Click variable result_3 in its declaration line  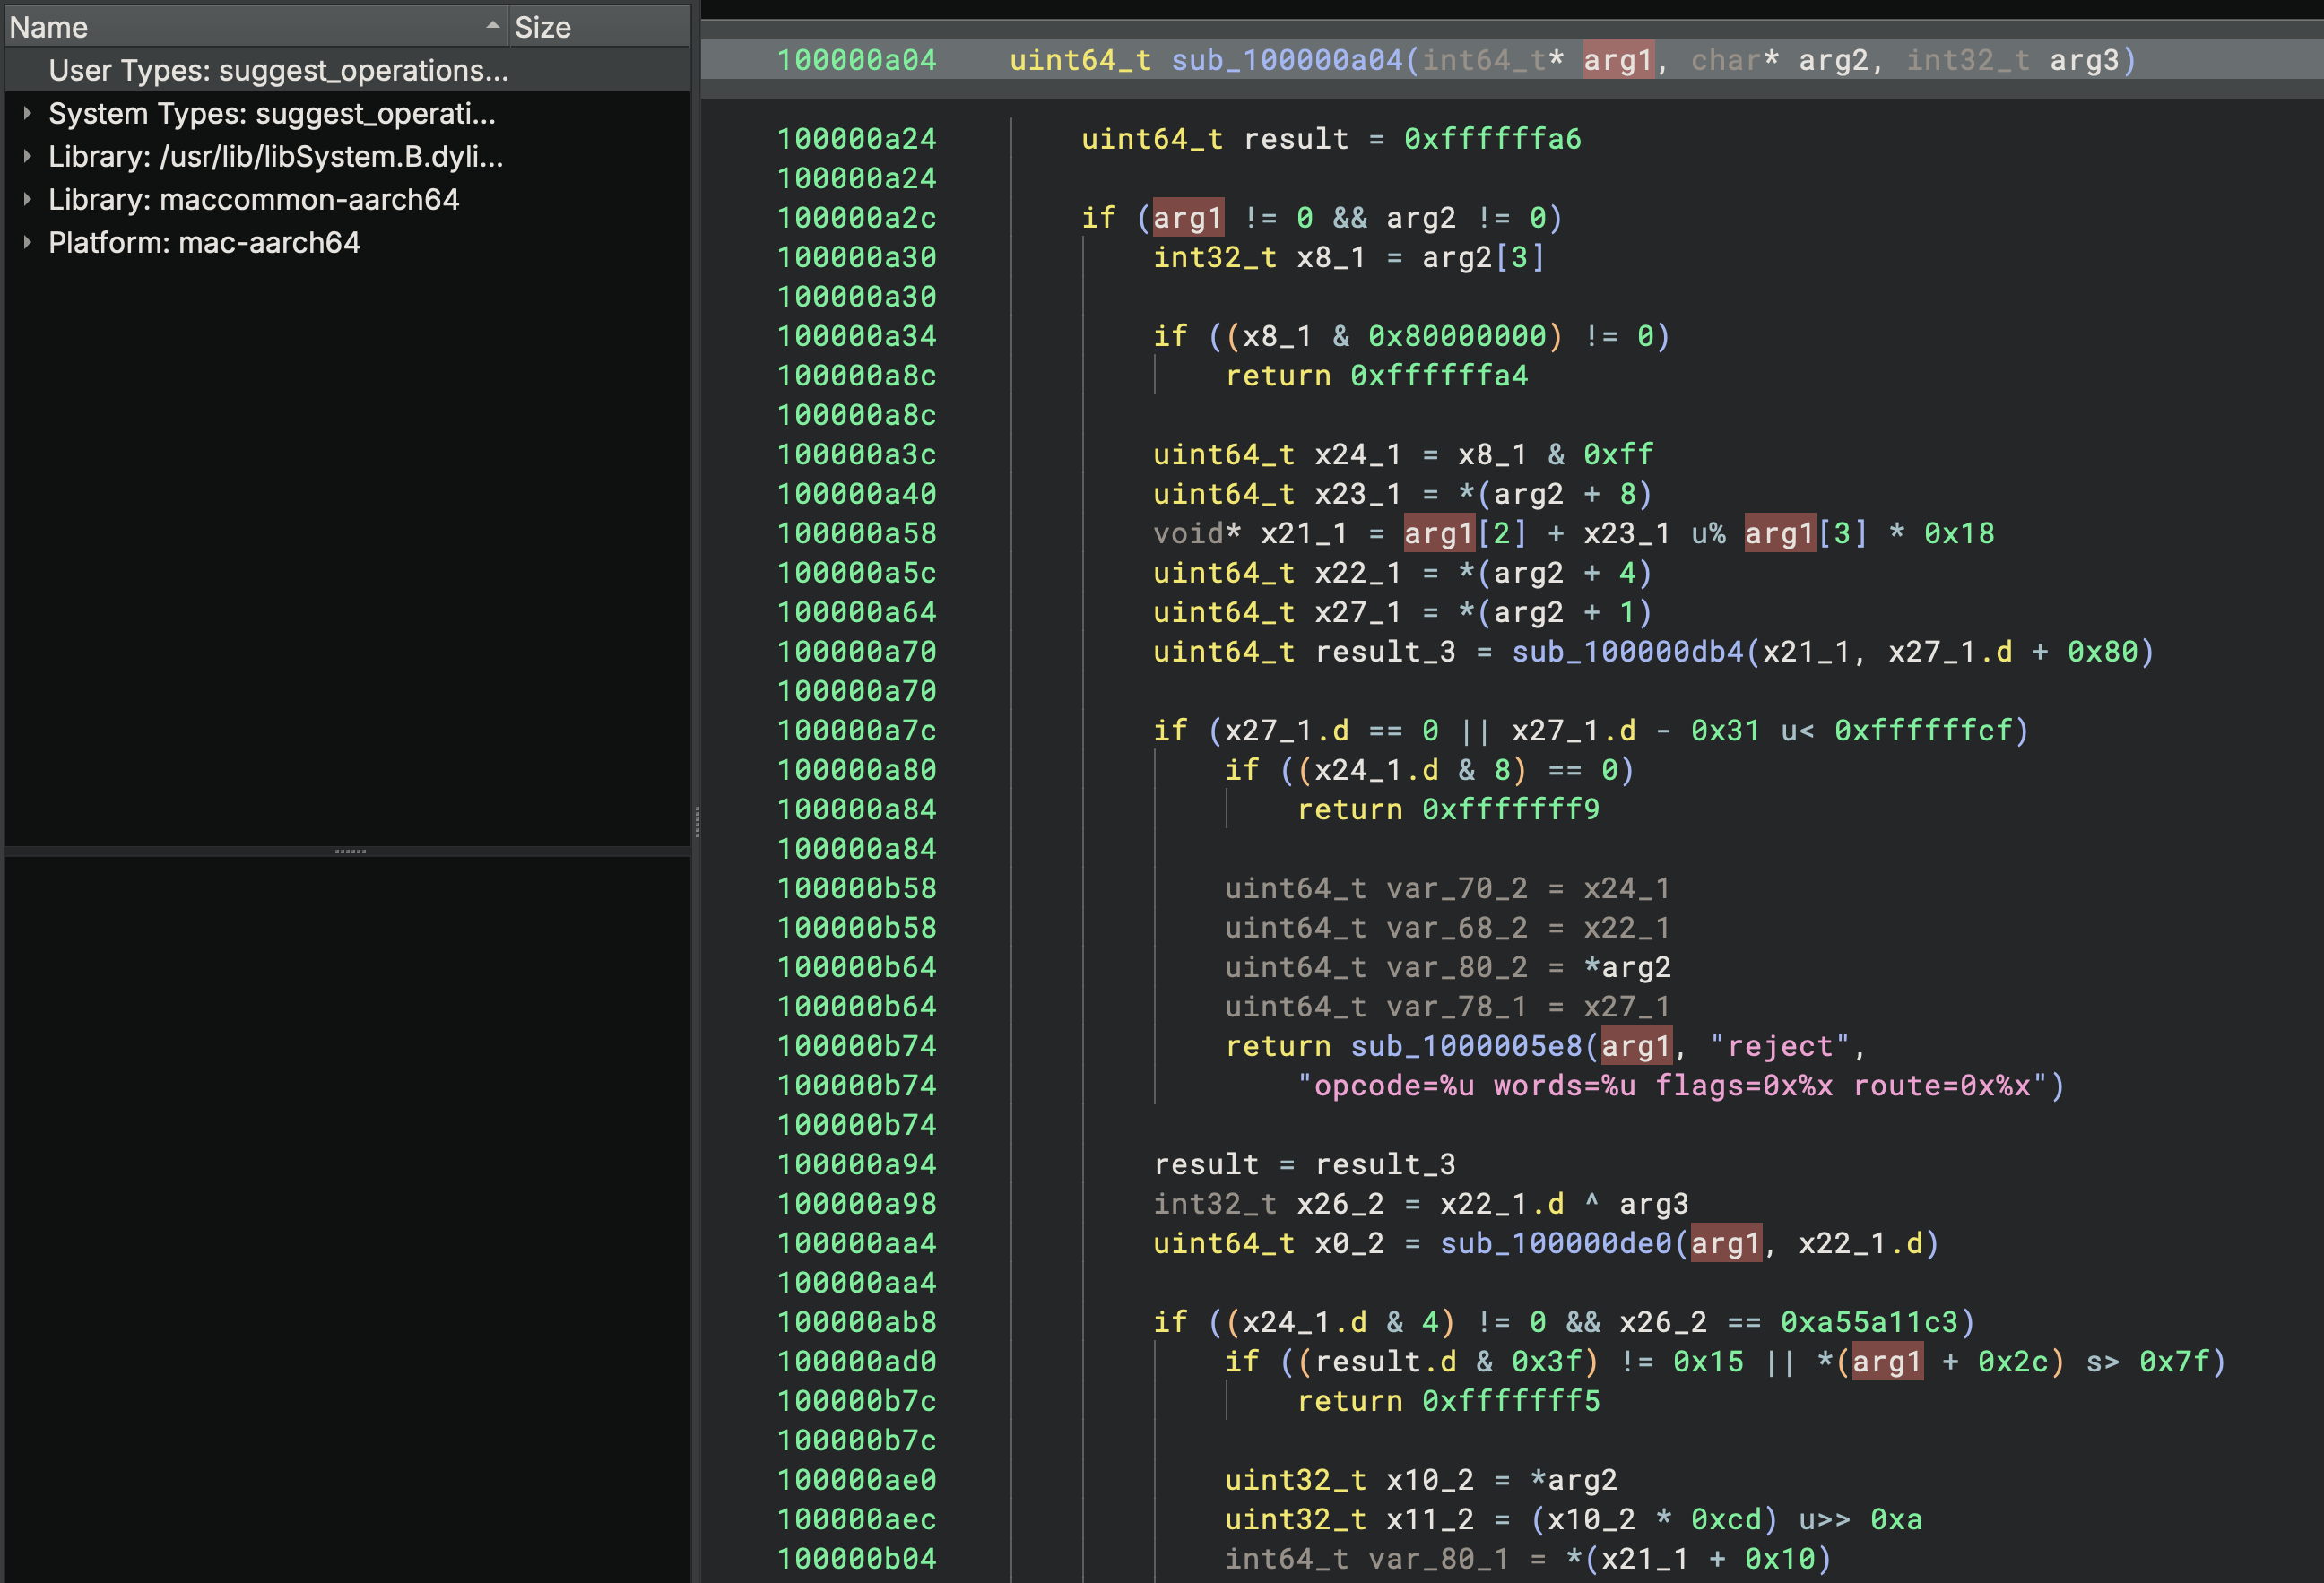[1385, 652]
